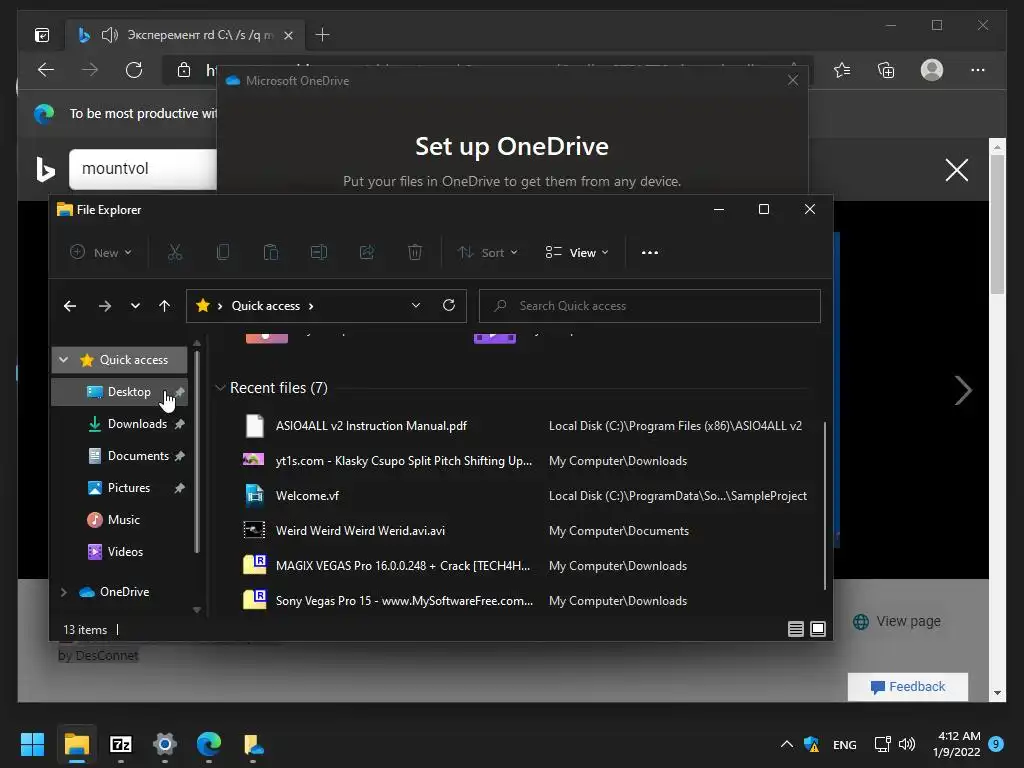Open Edge Favorites star icon
This screenshot has height=768, width=1024.
pyautogui.click(x=842, y=70)
